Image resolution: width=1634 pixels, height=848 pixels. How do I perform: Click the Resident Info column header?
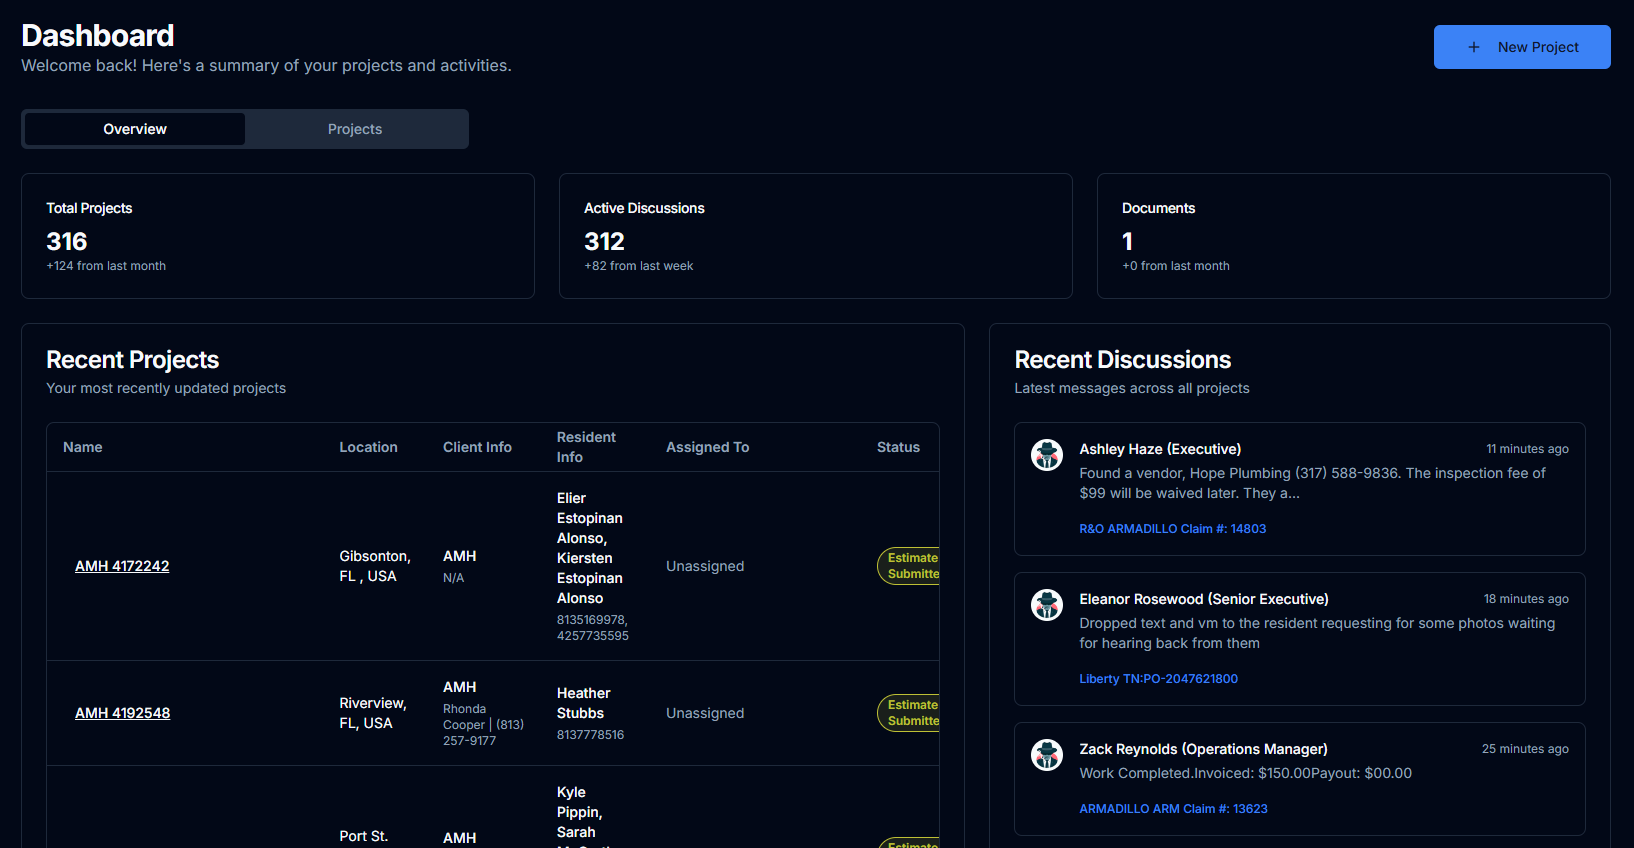pos(586,447)
